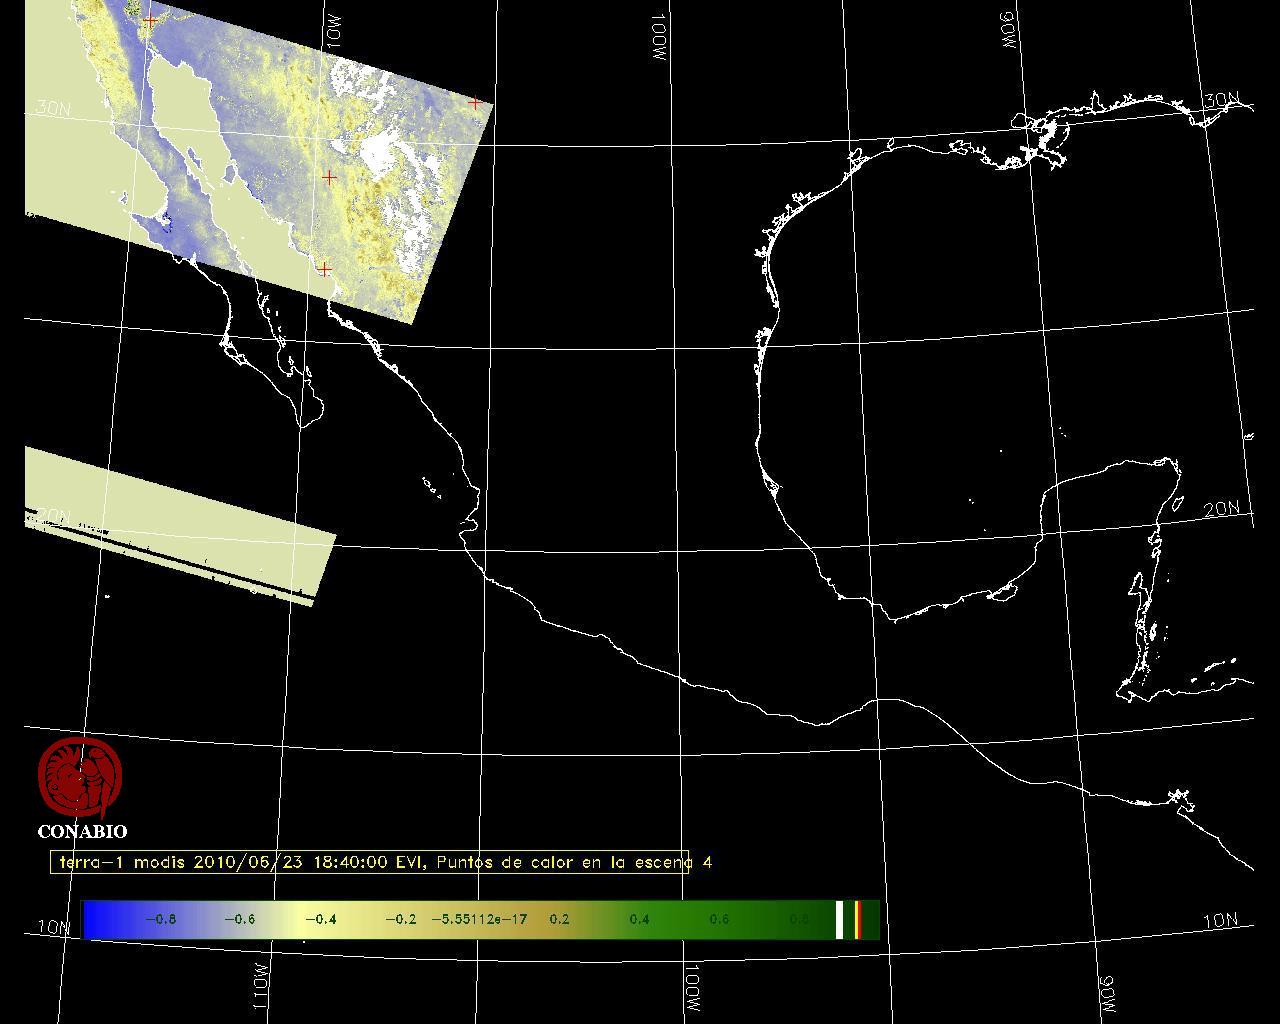Click the terra-1 modis caption text box
Image resolution: width=1280 pixels, height=1024 pixels.
point(370,862)
